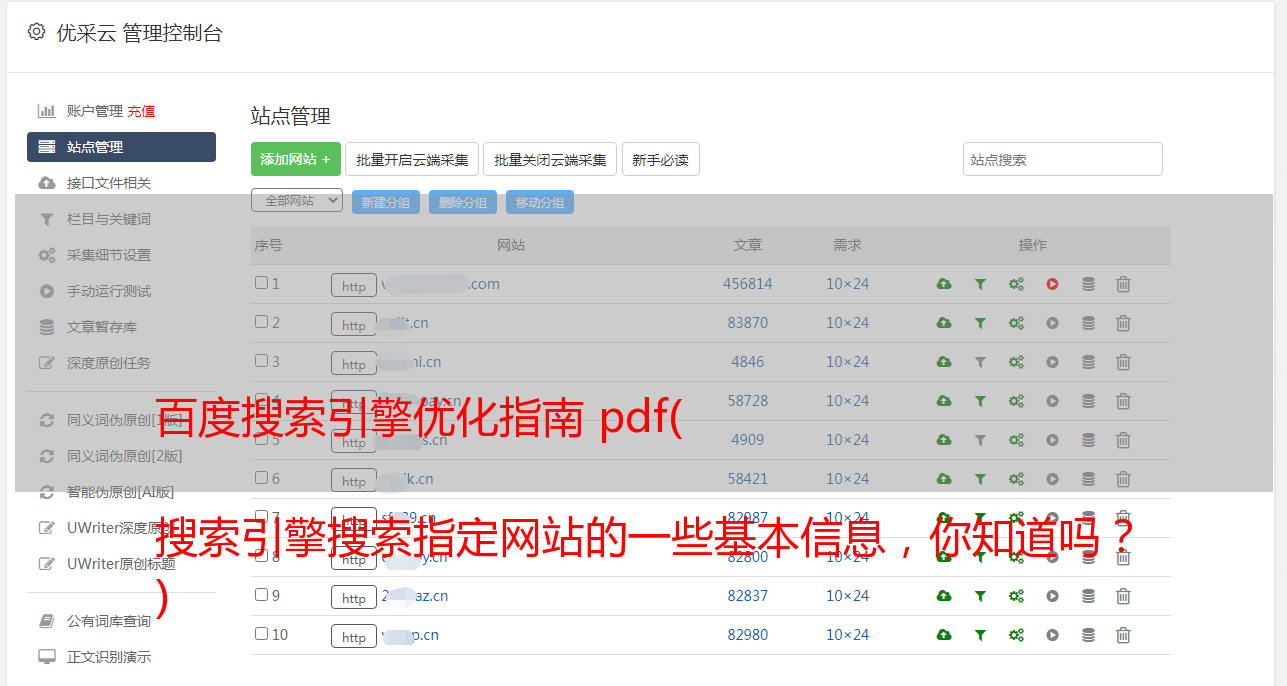Viewport: 1287px width, 686px height.
Task: Delete site in row 2 via trash icon
Action: coord(1123,323)
